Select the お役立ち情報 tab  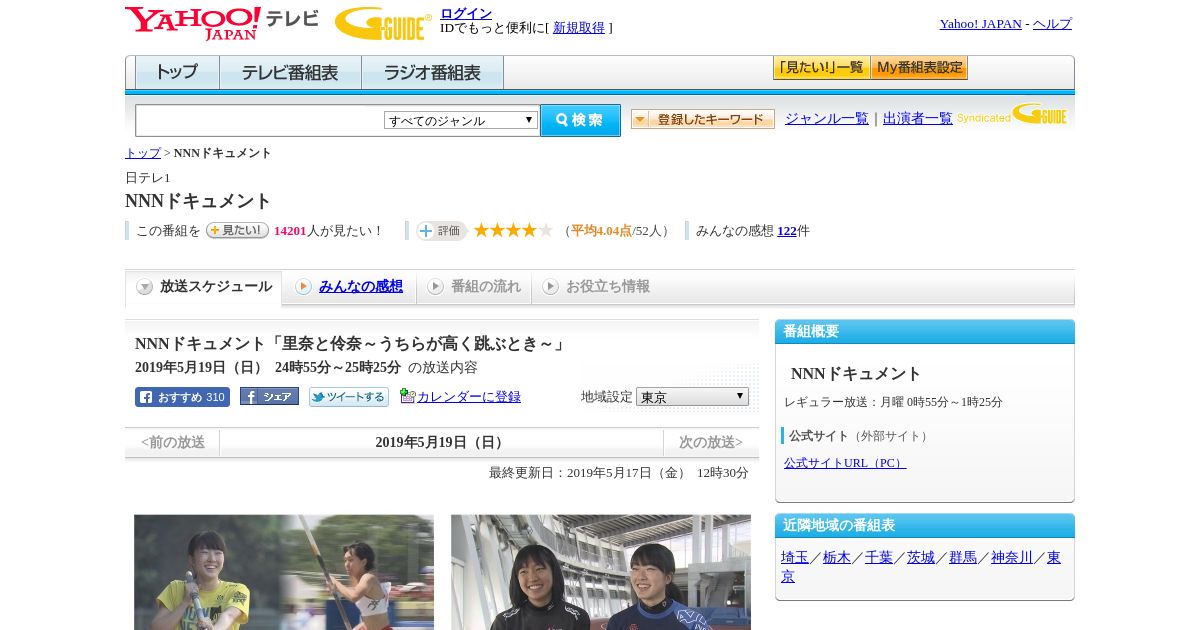pos(596,287)
